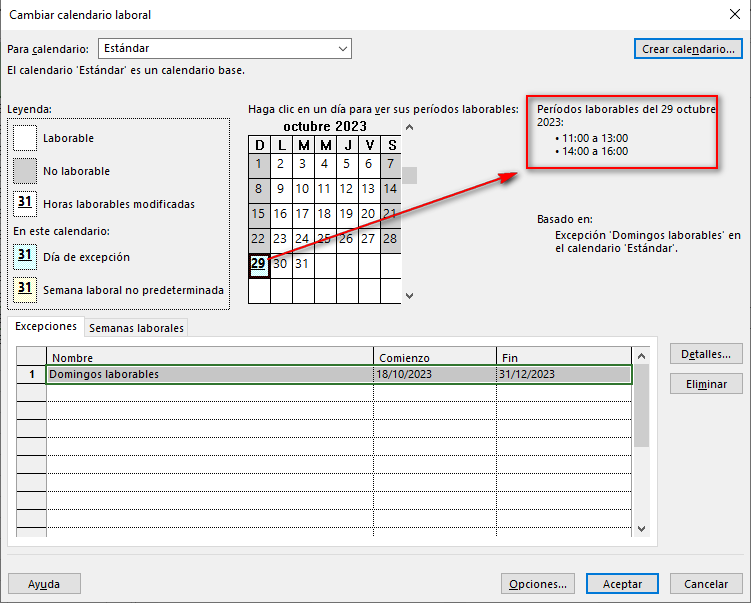Open Detalles for the selected exception
This screenshot has width=751, height=603.
(x=706, y=354)
